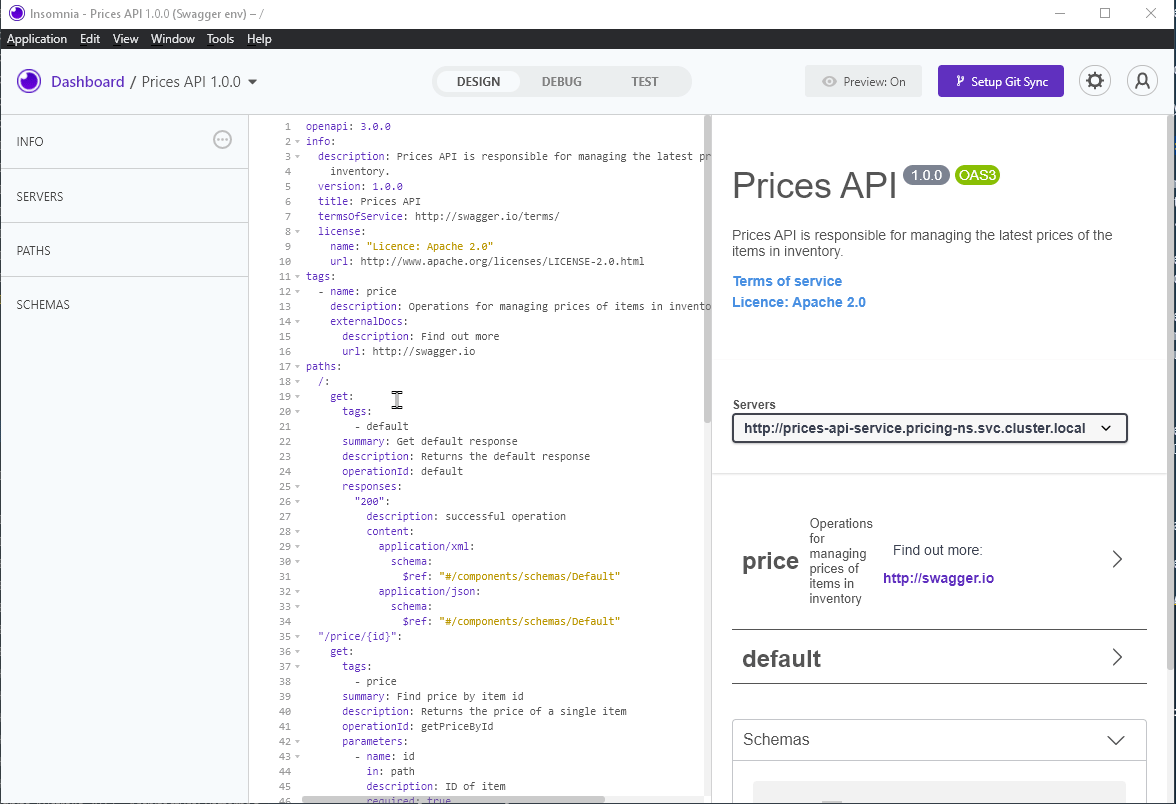
Task: Click the editor horizontal scrollbar thumb
Action: pos(453,800)
